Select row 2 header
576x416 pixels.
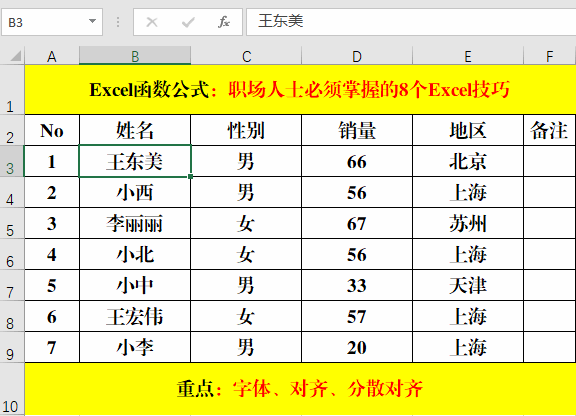coord(12,130)
